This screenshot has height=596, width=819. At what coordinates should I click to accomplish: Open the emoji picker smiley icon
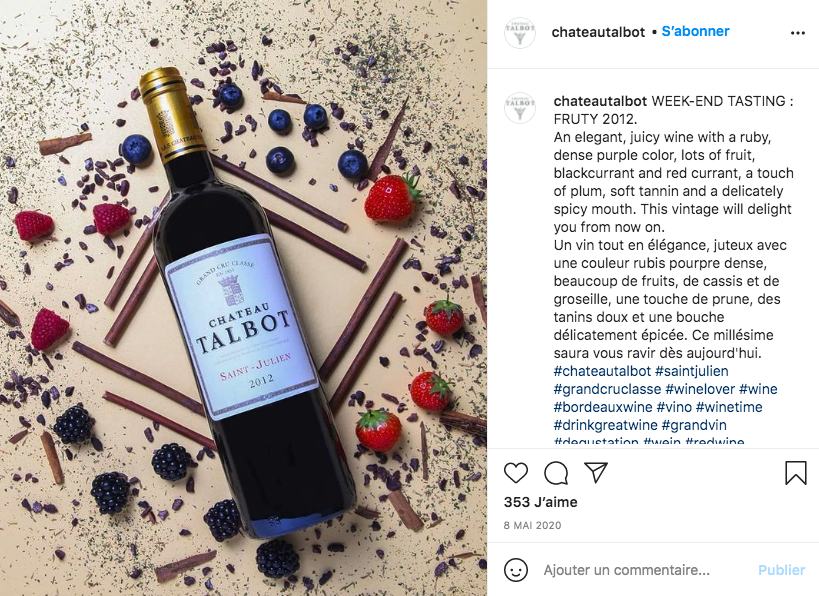pyautogui.click(x=516, y=570)
